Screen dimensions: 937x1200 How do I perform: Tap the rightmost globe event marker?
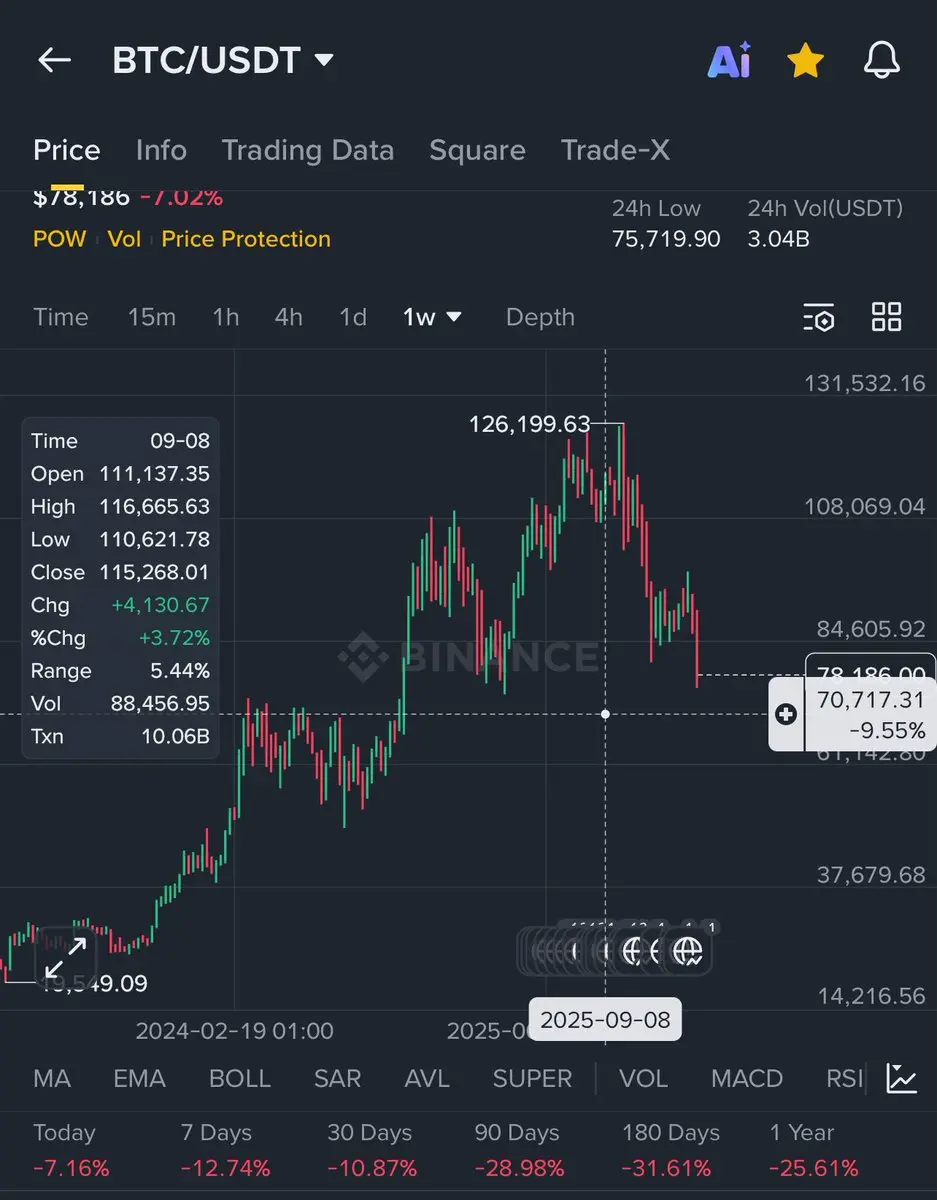tap(688, 950)
